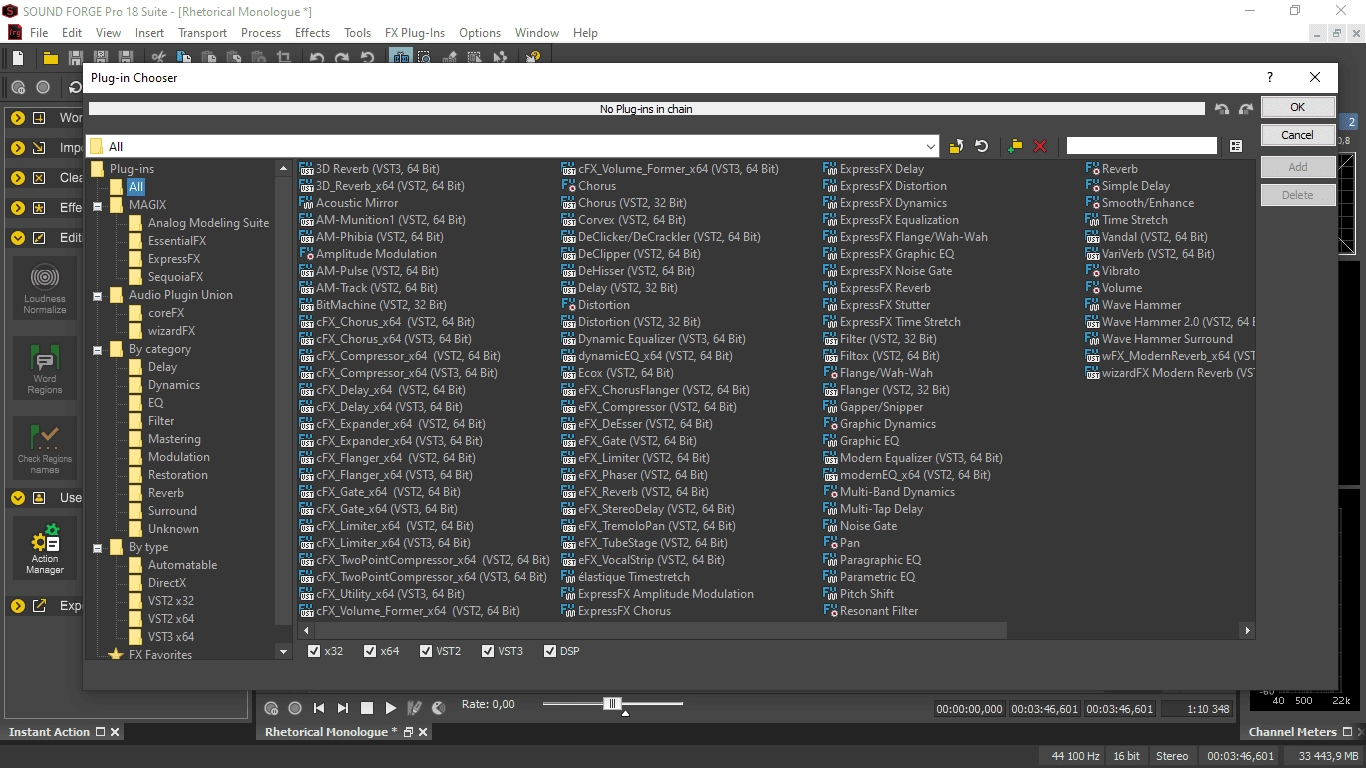Click the What's This help icon
This screenshot has height=768, width=1366.
pyautogui.click(x=533, y=58)
